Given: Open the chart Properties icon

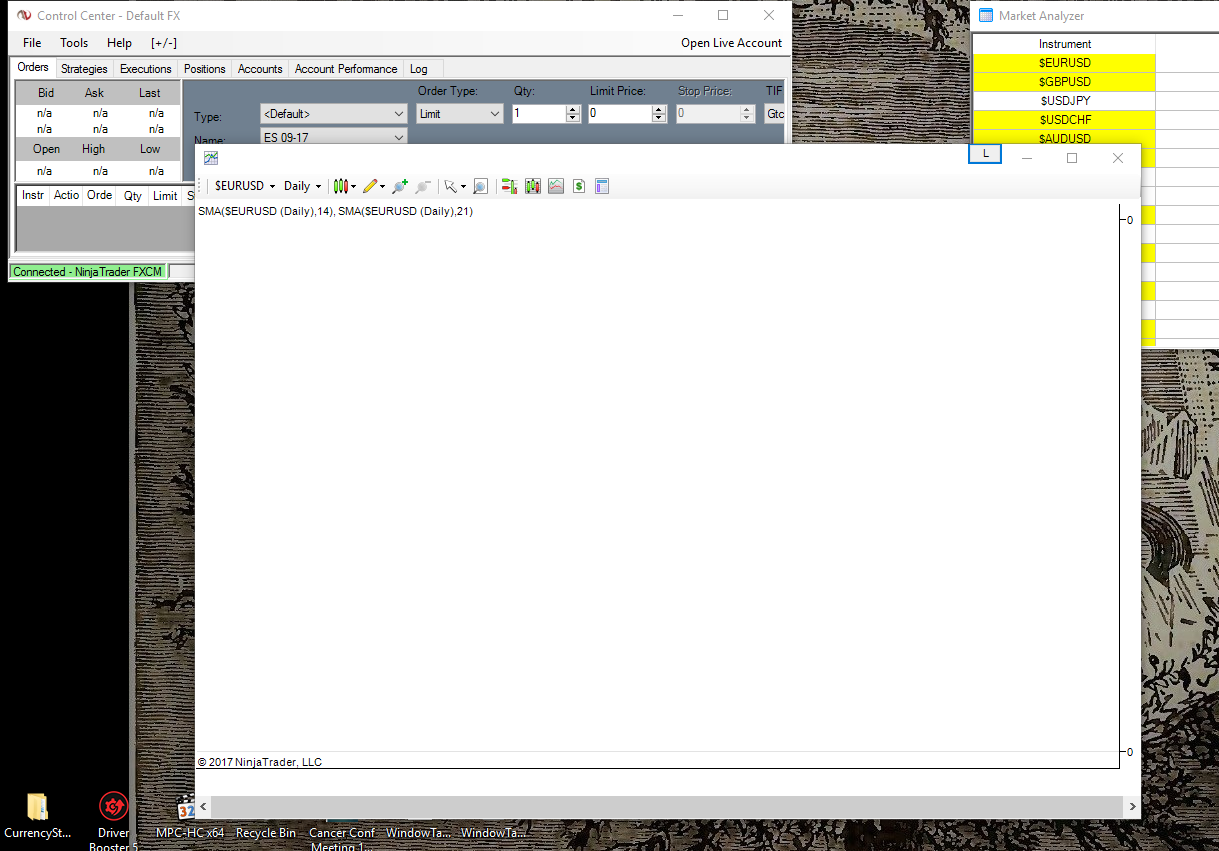Looking at the screenshot, I should (x=602, y=186).
